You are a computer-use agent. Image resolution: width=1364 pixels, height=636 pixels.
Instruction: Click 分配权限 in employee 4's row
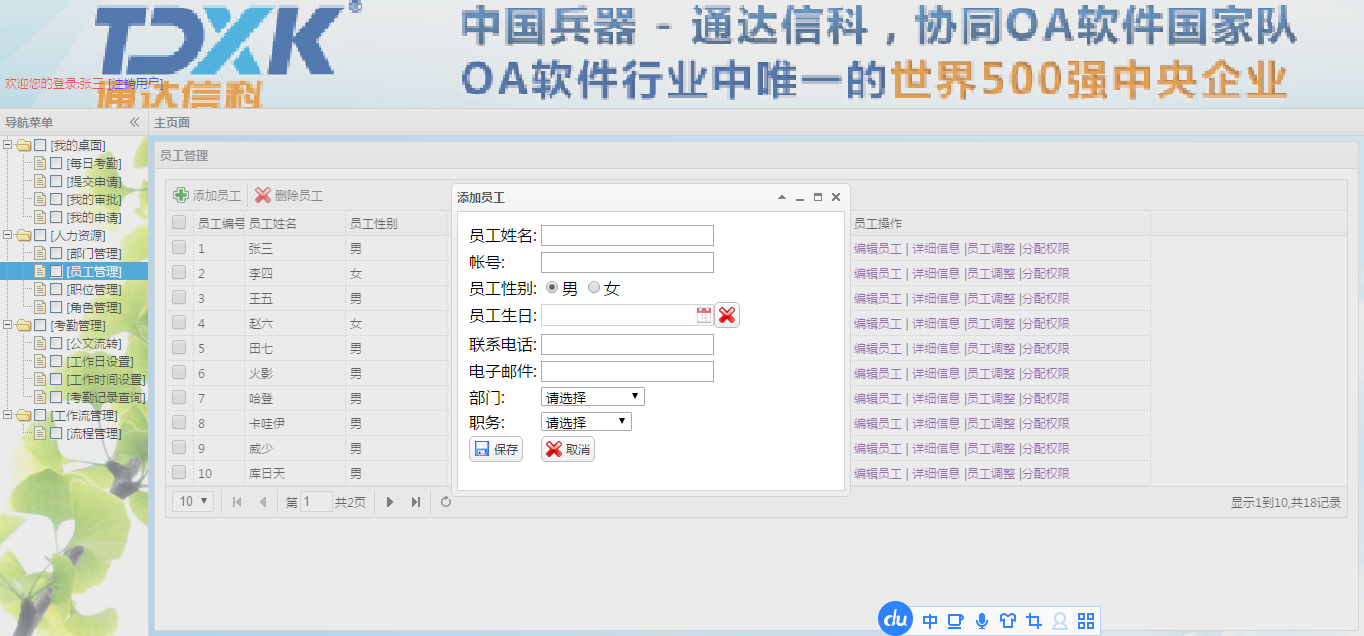click(x=1046, y=323)
